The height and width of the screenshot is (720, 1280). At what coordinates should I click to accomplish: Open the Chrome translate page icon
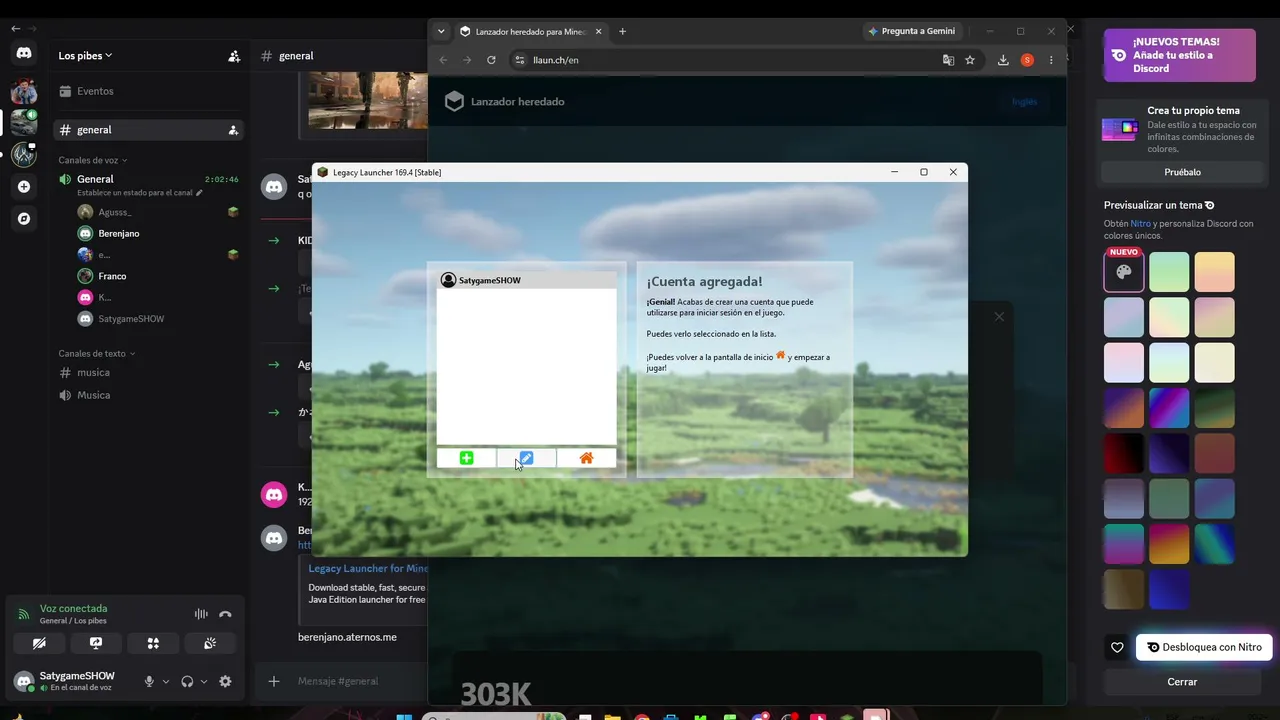pyautogui.click(x=948, y=60)
